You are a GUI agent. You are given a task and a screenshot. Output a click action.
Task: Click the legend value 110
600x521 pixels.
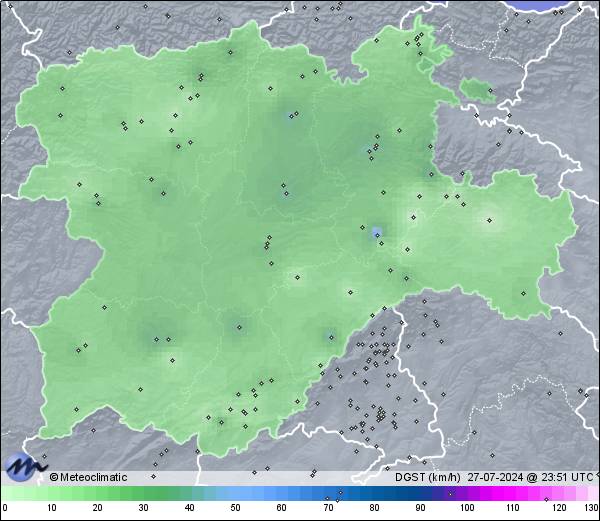point(513,508)
